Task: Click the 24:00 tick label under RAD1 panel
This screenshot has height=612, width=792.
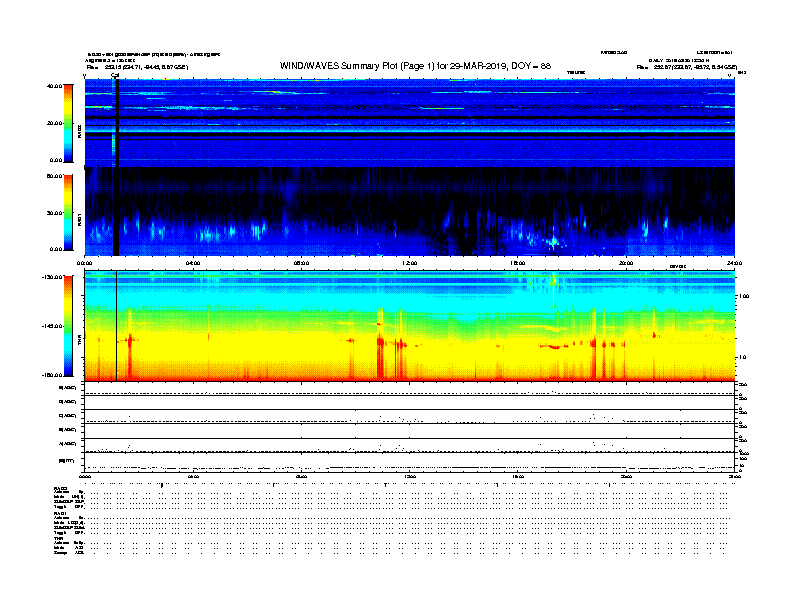Action: (734, 263)
